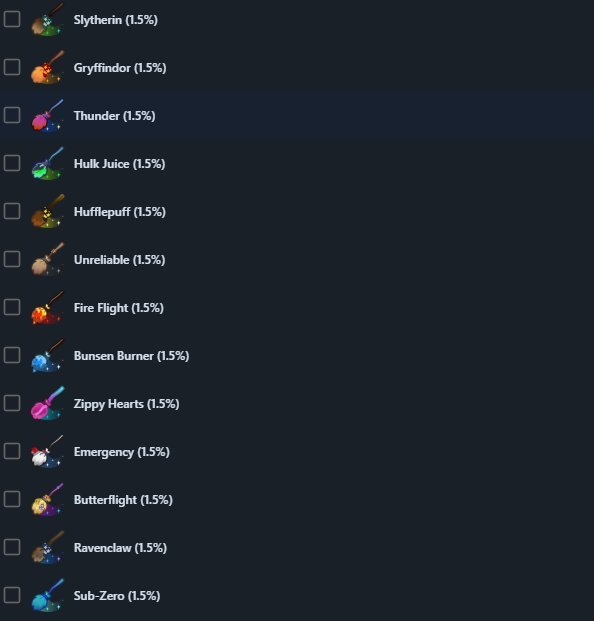This screenshot has height=621, width=594.
Task: Select the Sub-Zero (1.5%) label
Action: (x=117, y=596)
